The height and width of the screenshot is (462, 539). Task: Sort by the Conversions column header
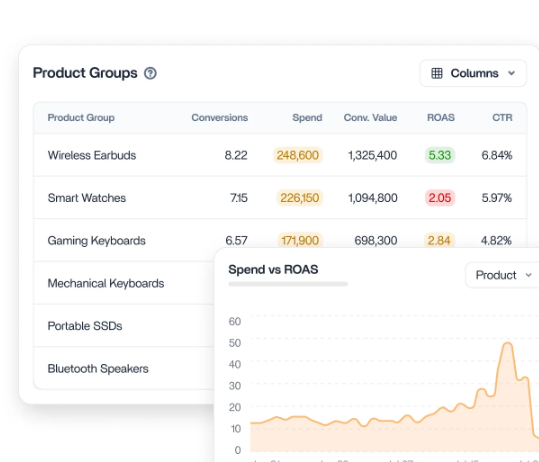(220, 118)
